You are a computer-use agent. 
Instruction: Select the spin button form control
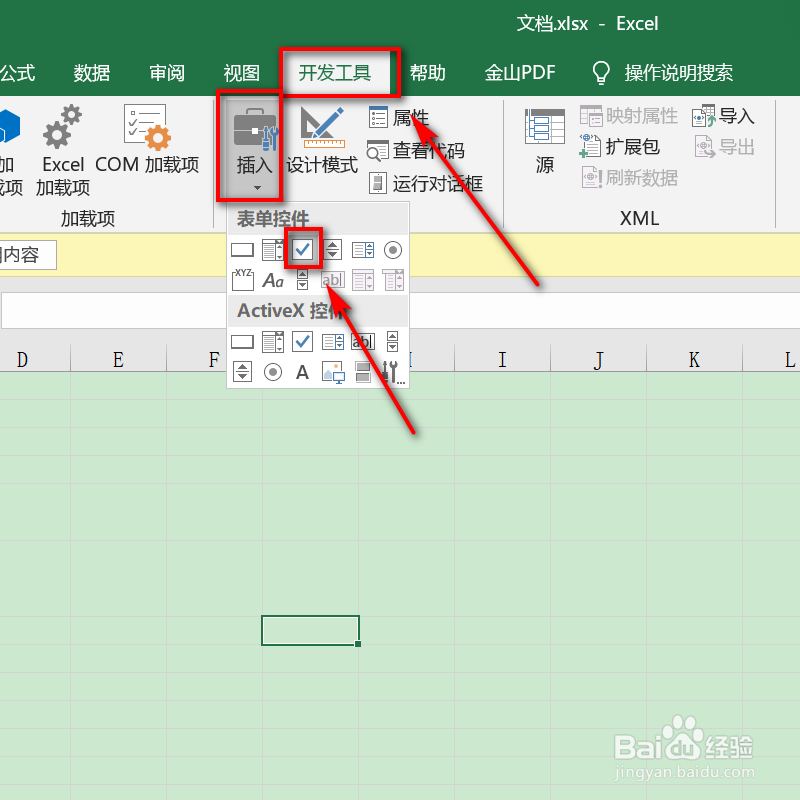pos(332,250)
